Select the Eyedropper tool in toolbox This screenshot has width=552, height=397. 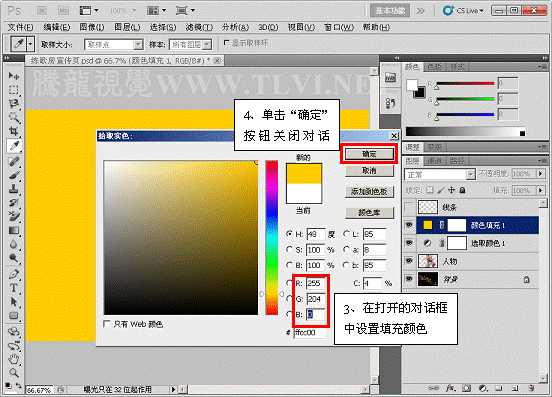pos(14,145)
